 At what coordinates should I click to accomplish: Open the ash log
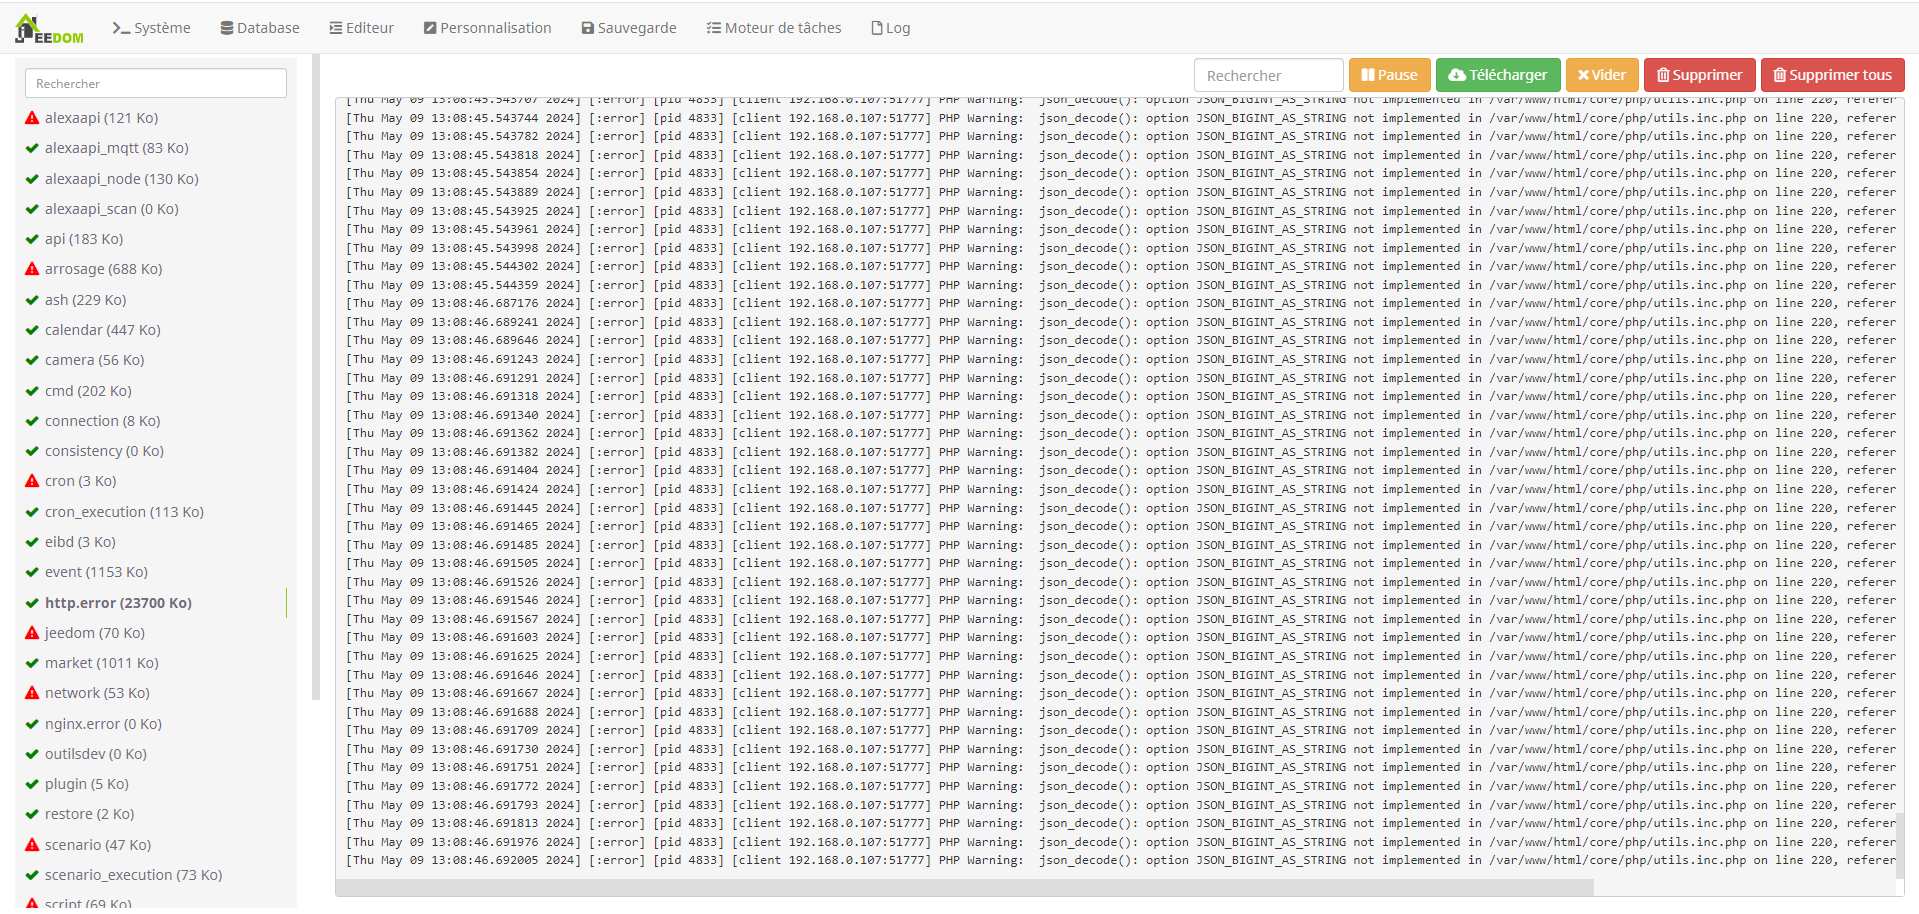85,300
